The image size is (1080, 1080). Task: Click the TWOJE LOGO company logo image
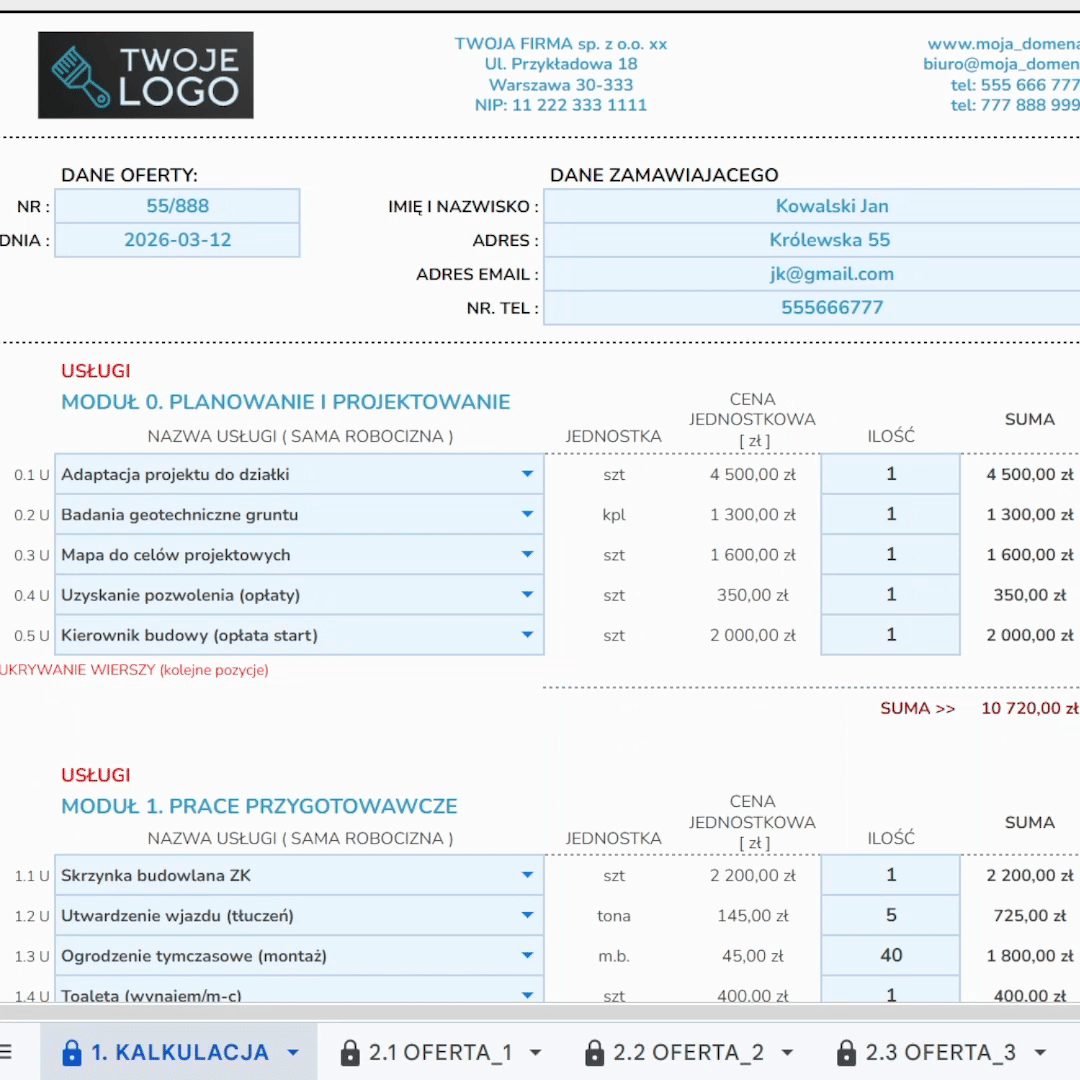(x=145, y=75)
